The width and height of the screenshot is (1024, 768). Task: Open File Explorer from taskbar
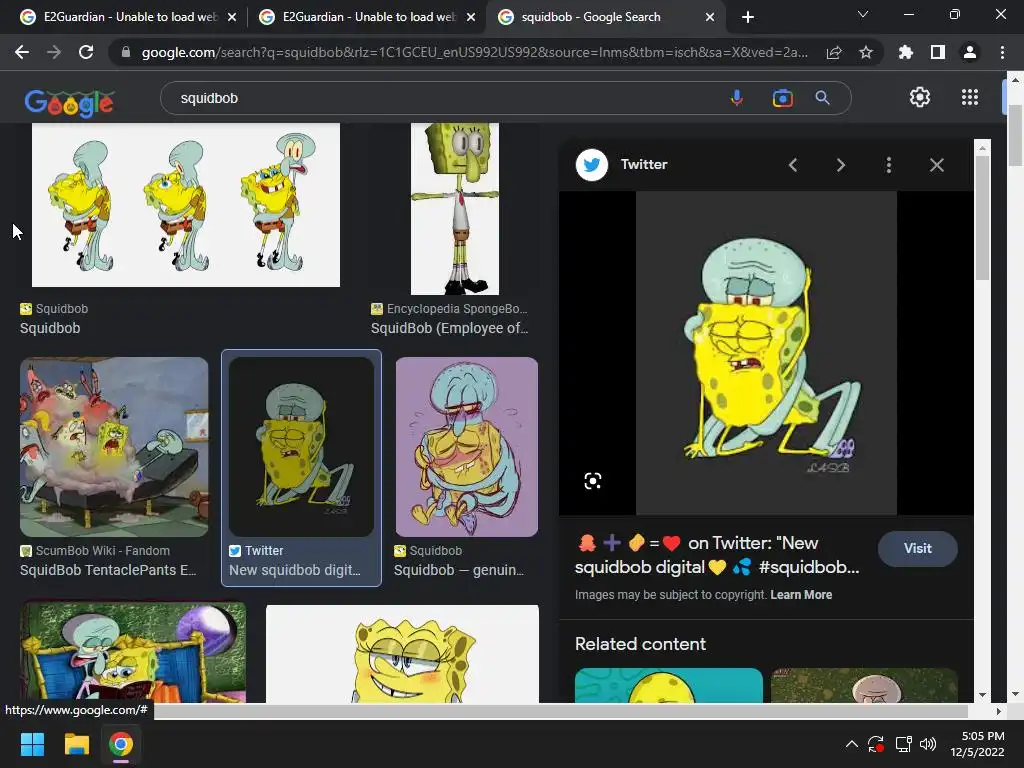pos(76,744)
